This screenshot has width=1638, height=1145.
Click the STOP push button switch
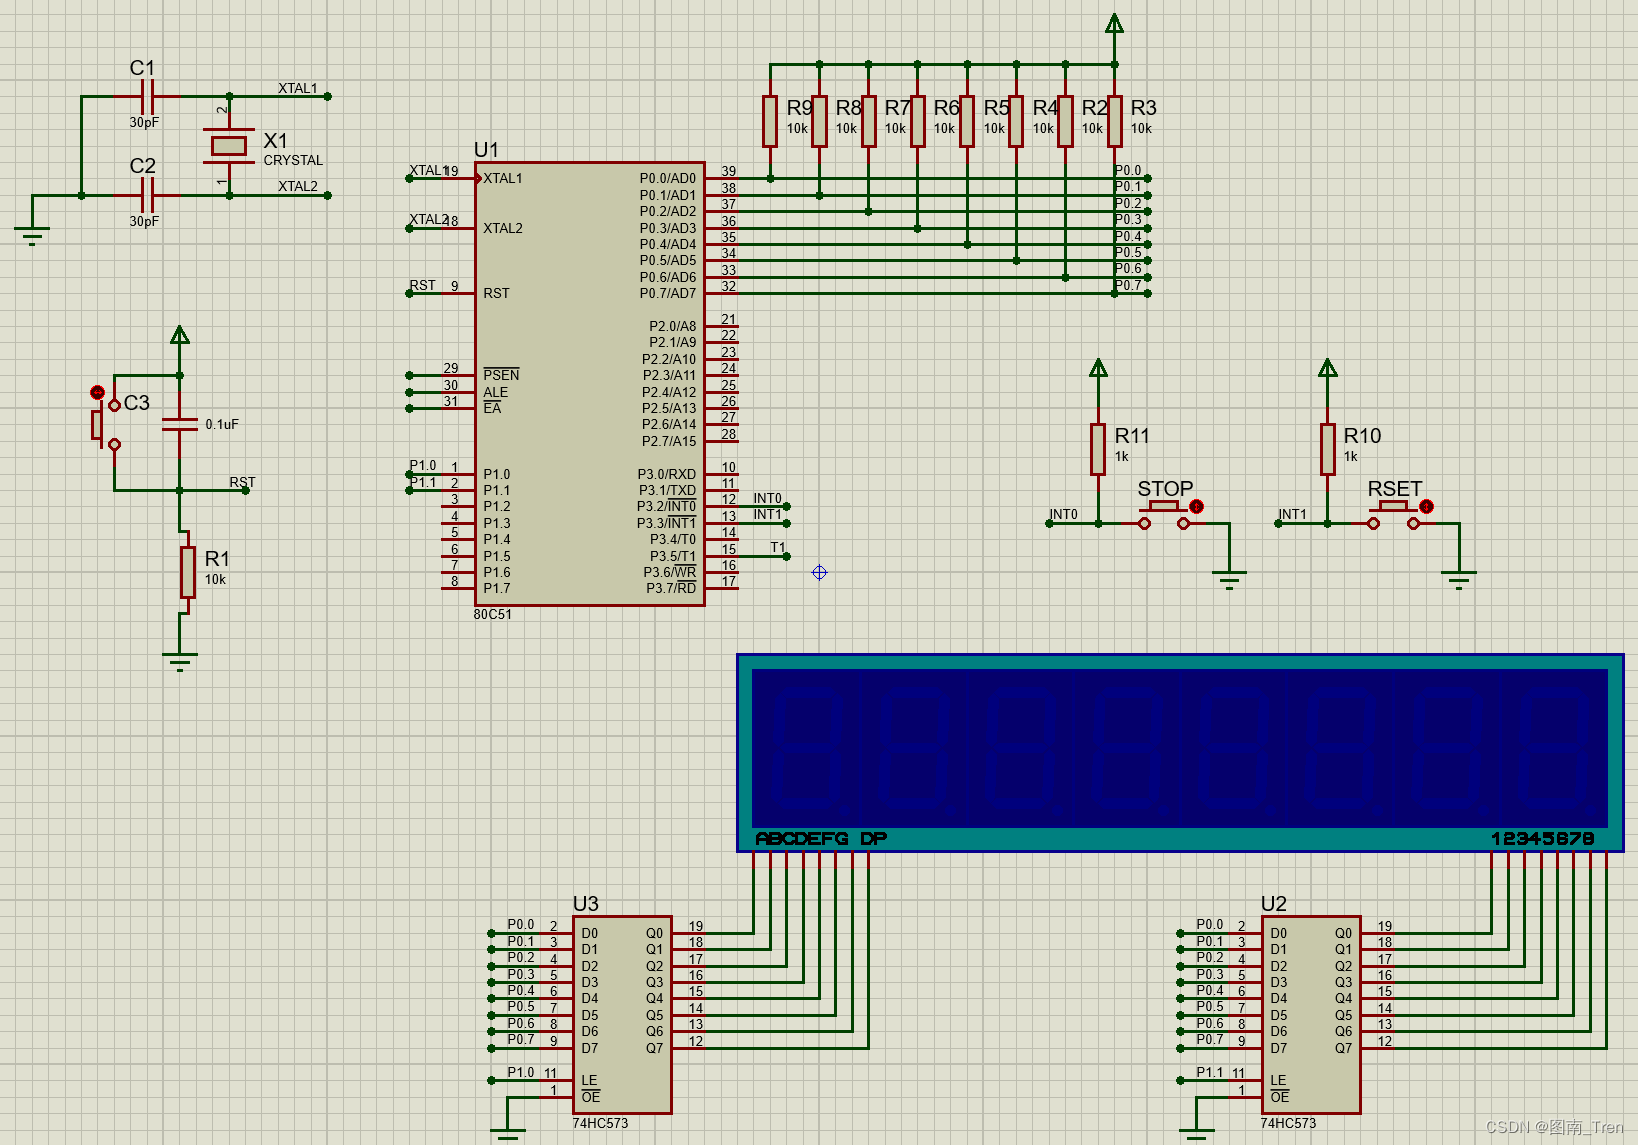1164,517
